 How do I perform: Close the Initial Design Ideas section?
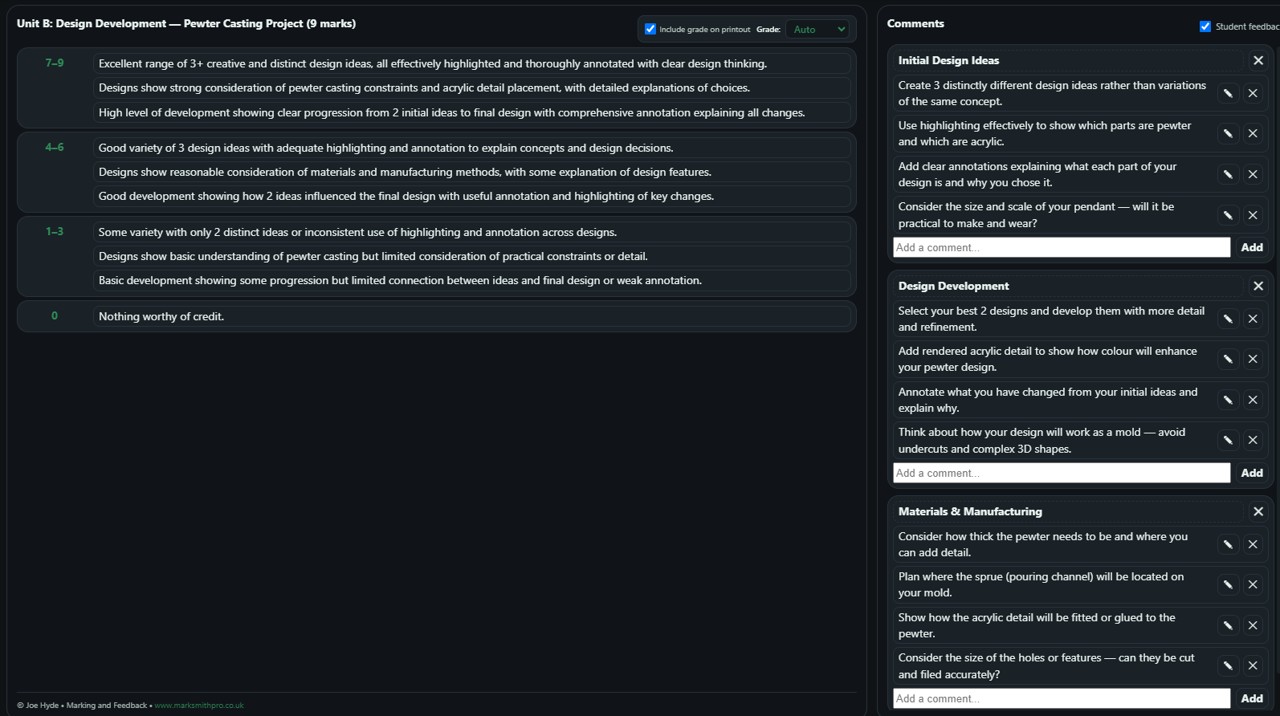coord(1258,61)
